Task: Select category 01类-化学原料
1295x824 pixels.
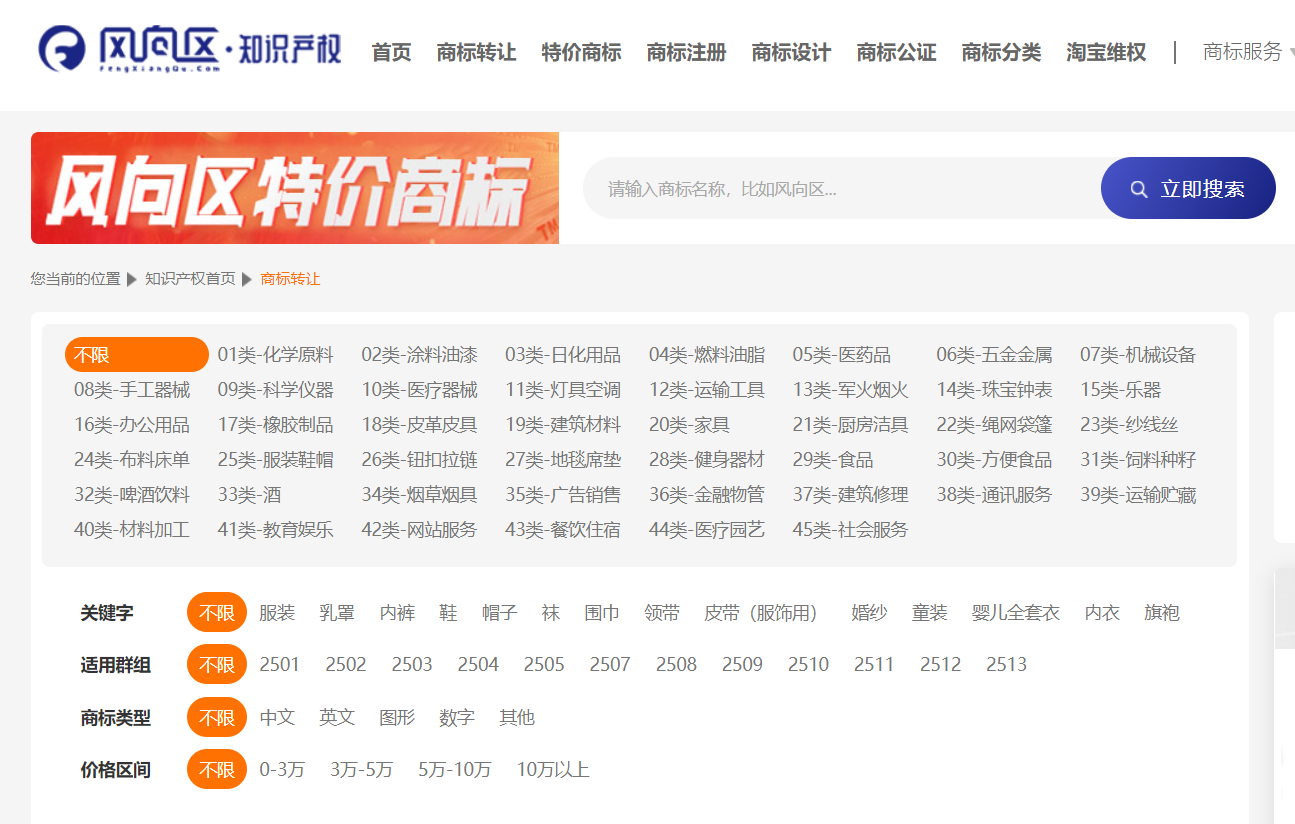Action: click(x=275, y=355)
